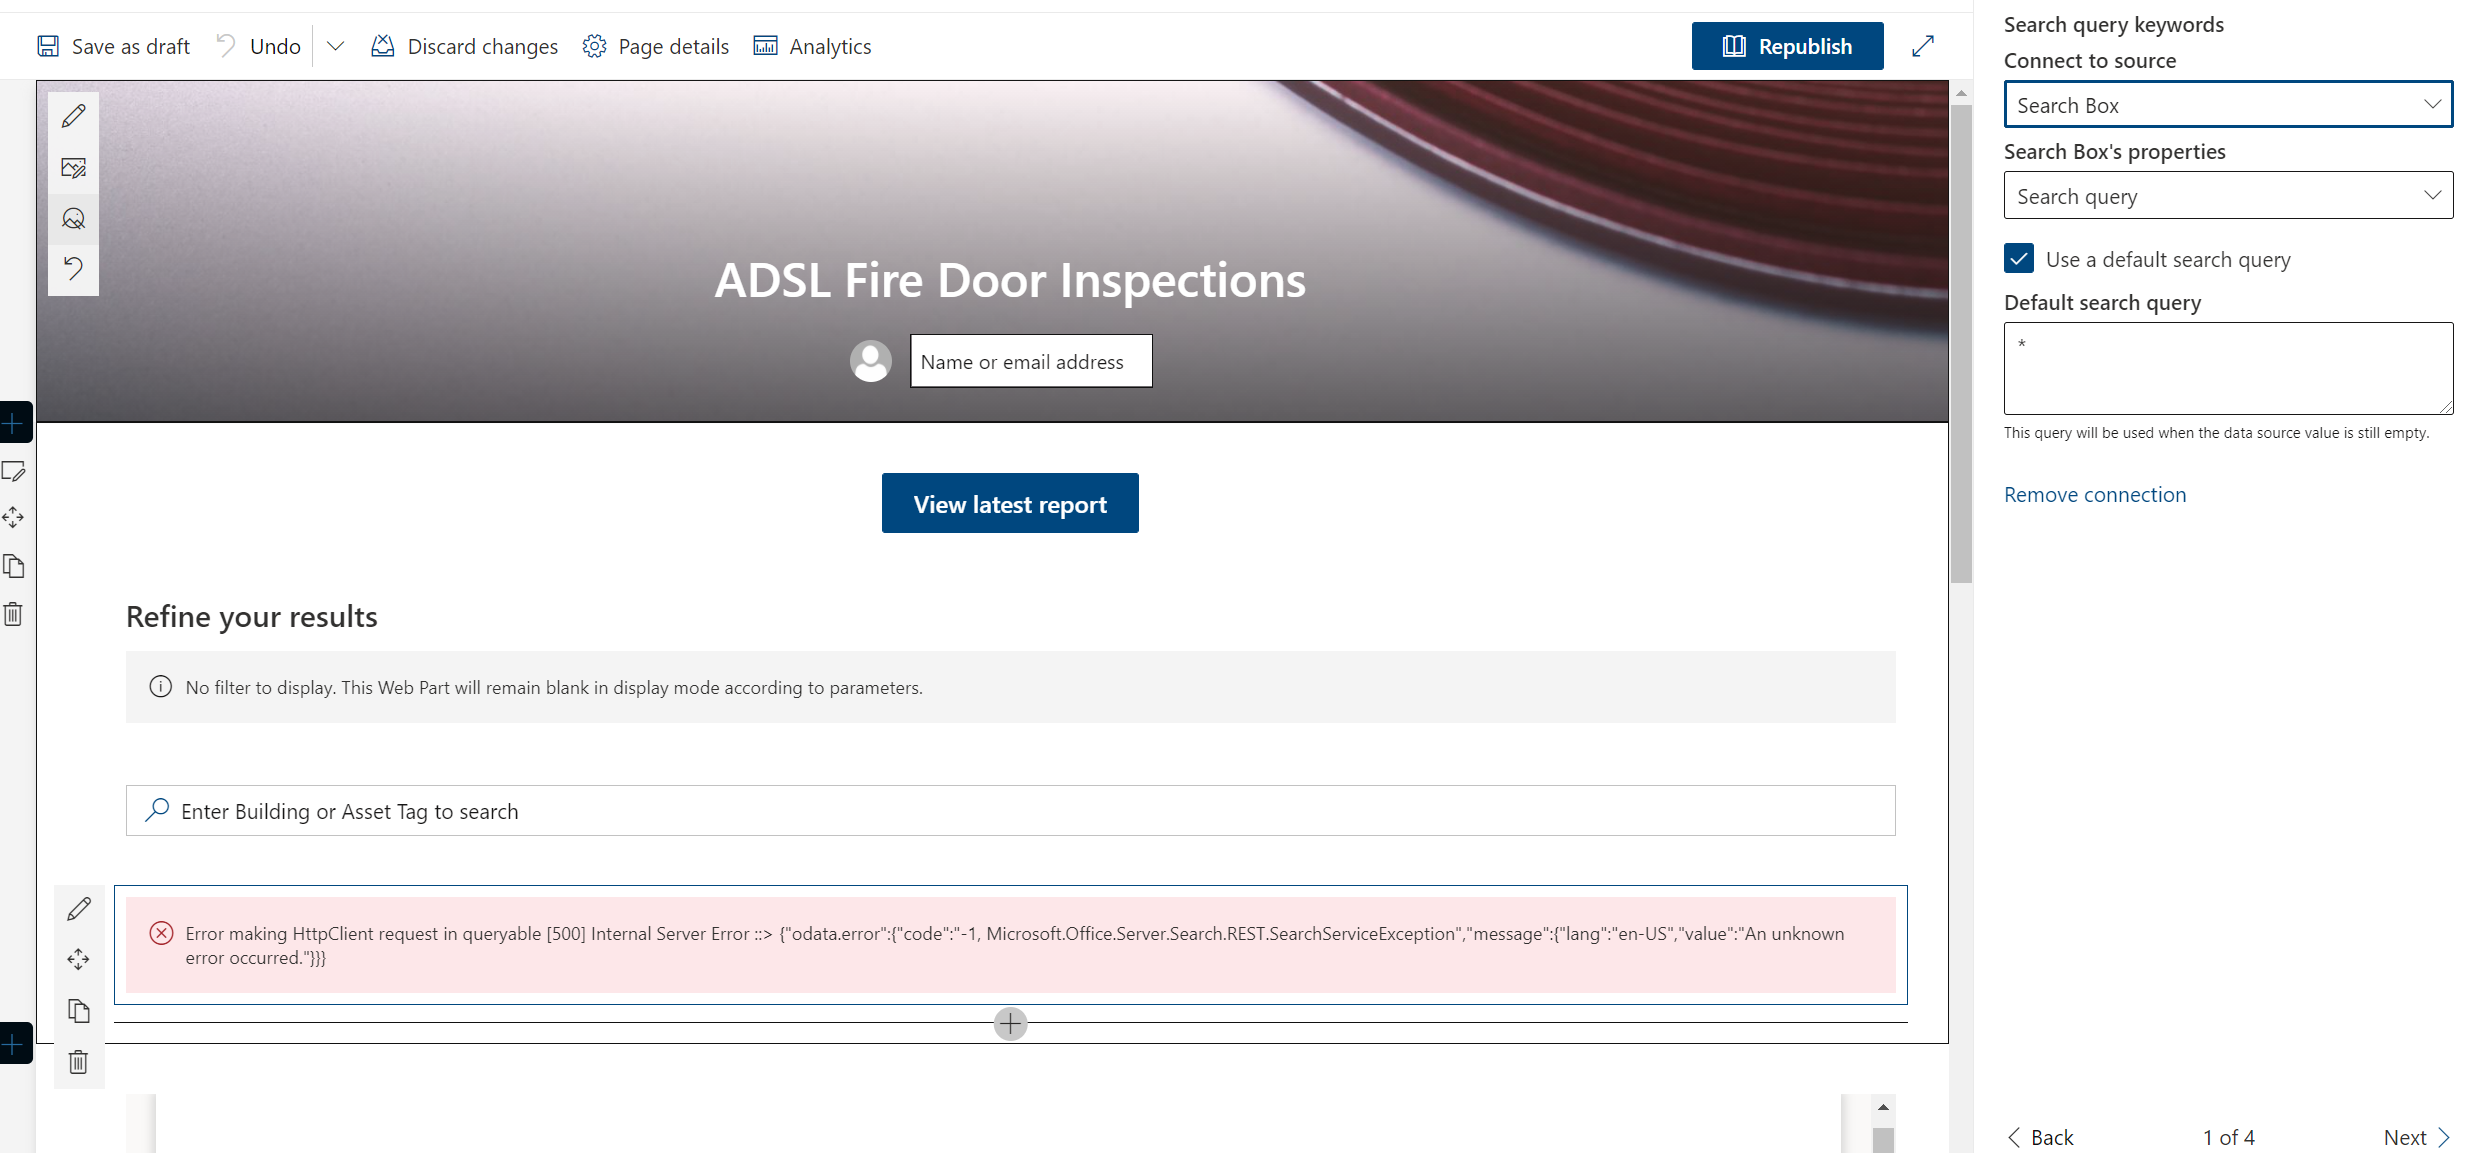Uncheck 'Use a default search query'
Image resolution: width=2466 pixels, height=1153 pixels.
coord(2019,258)
